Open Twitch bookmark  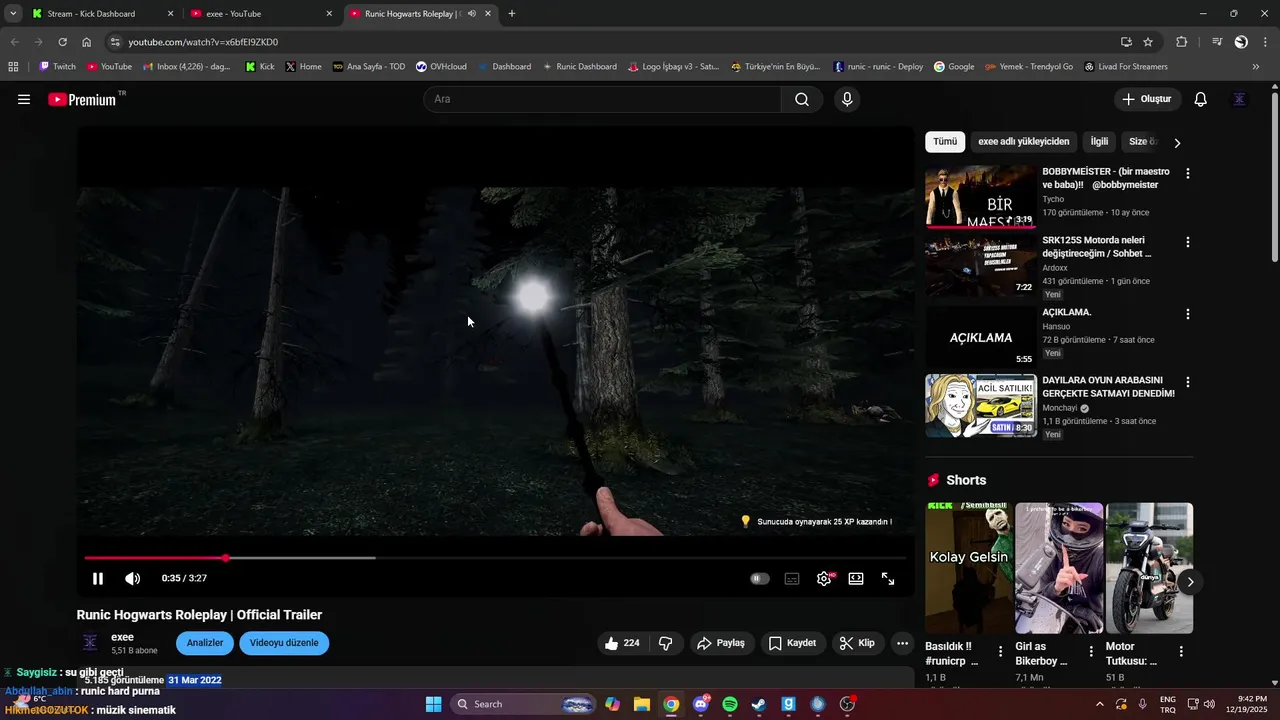(57, 67)
